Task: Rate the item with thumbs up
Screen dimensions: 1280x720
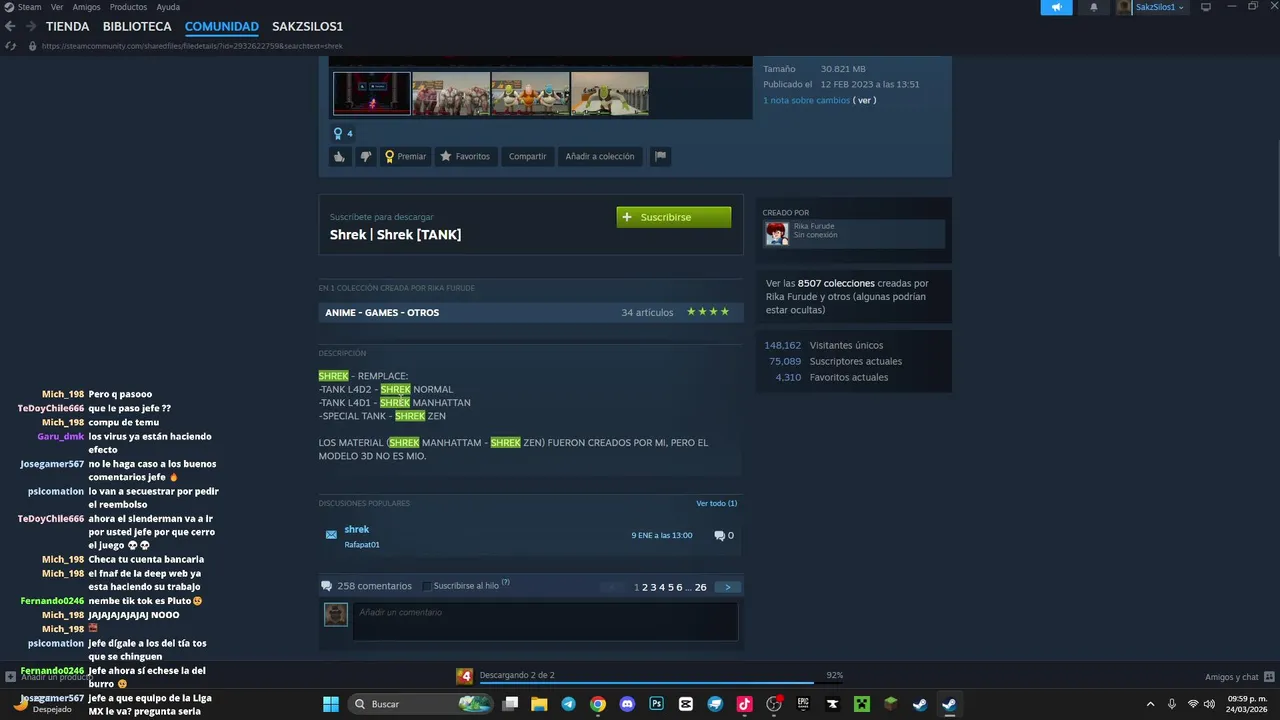Action: [340, 156]
